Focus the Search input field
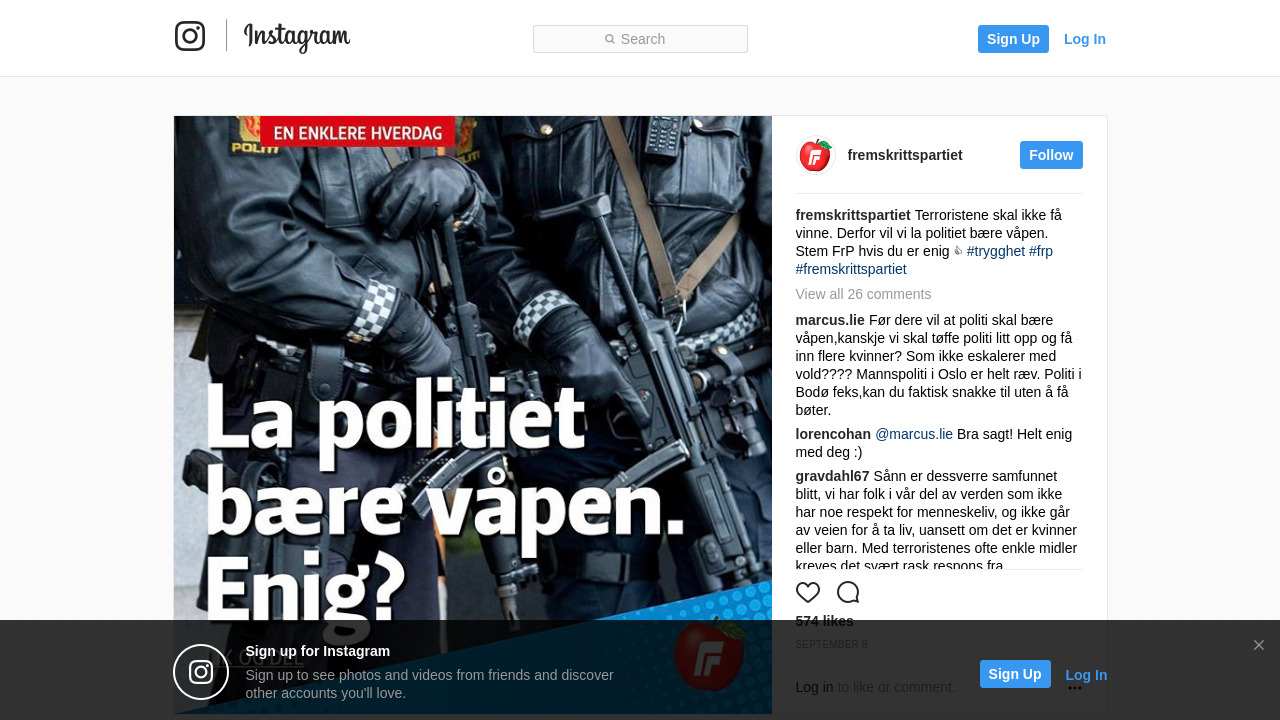 tap(640, 39)
